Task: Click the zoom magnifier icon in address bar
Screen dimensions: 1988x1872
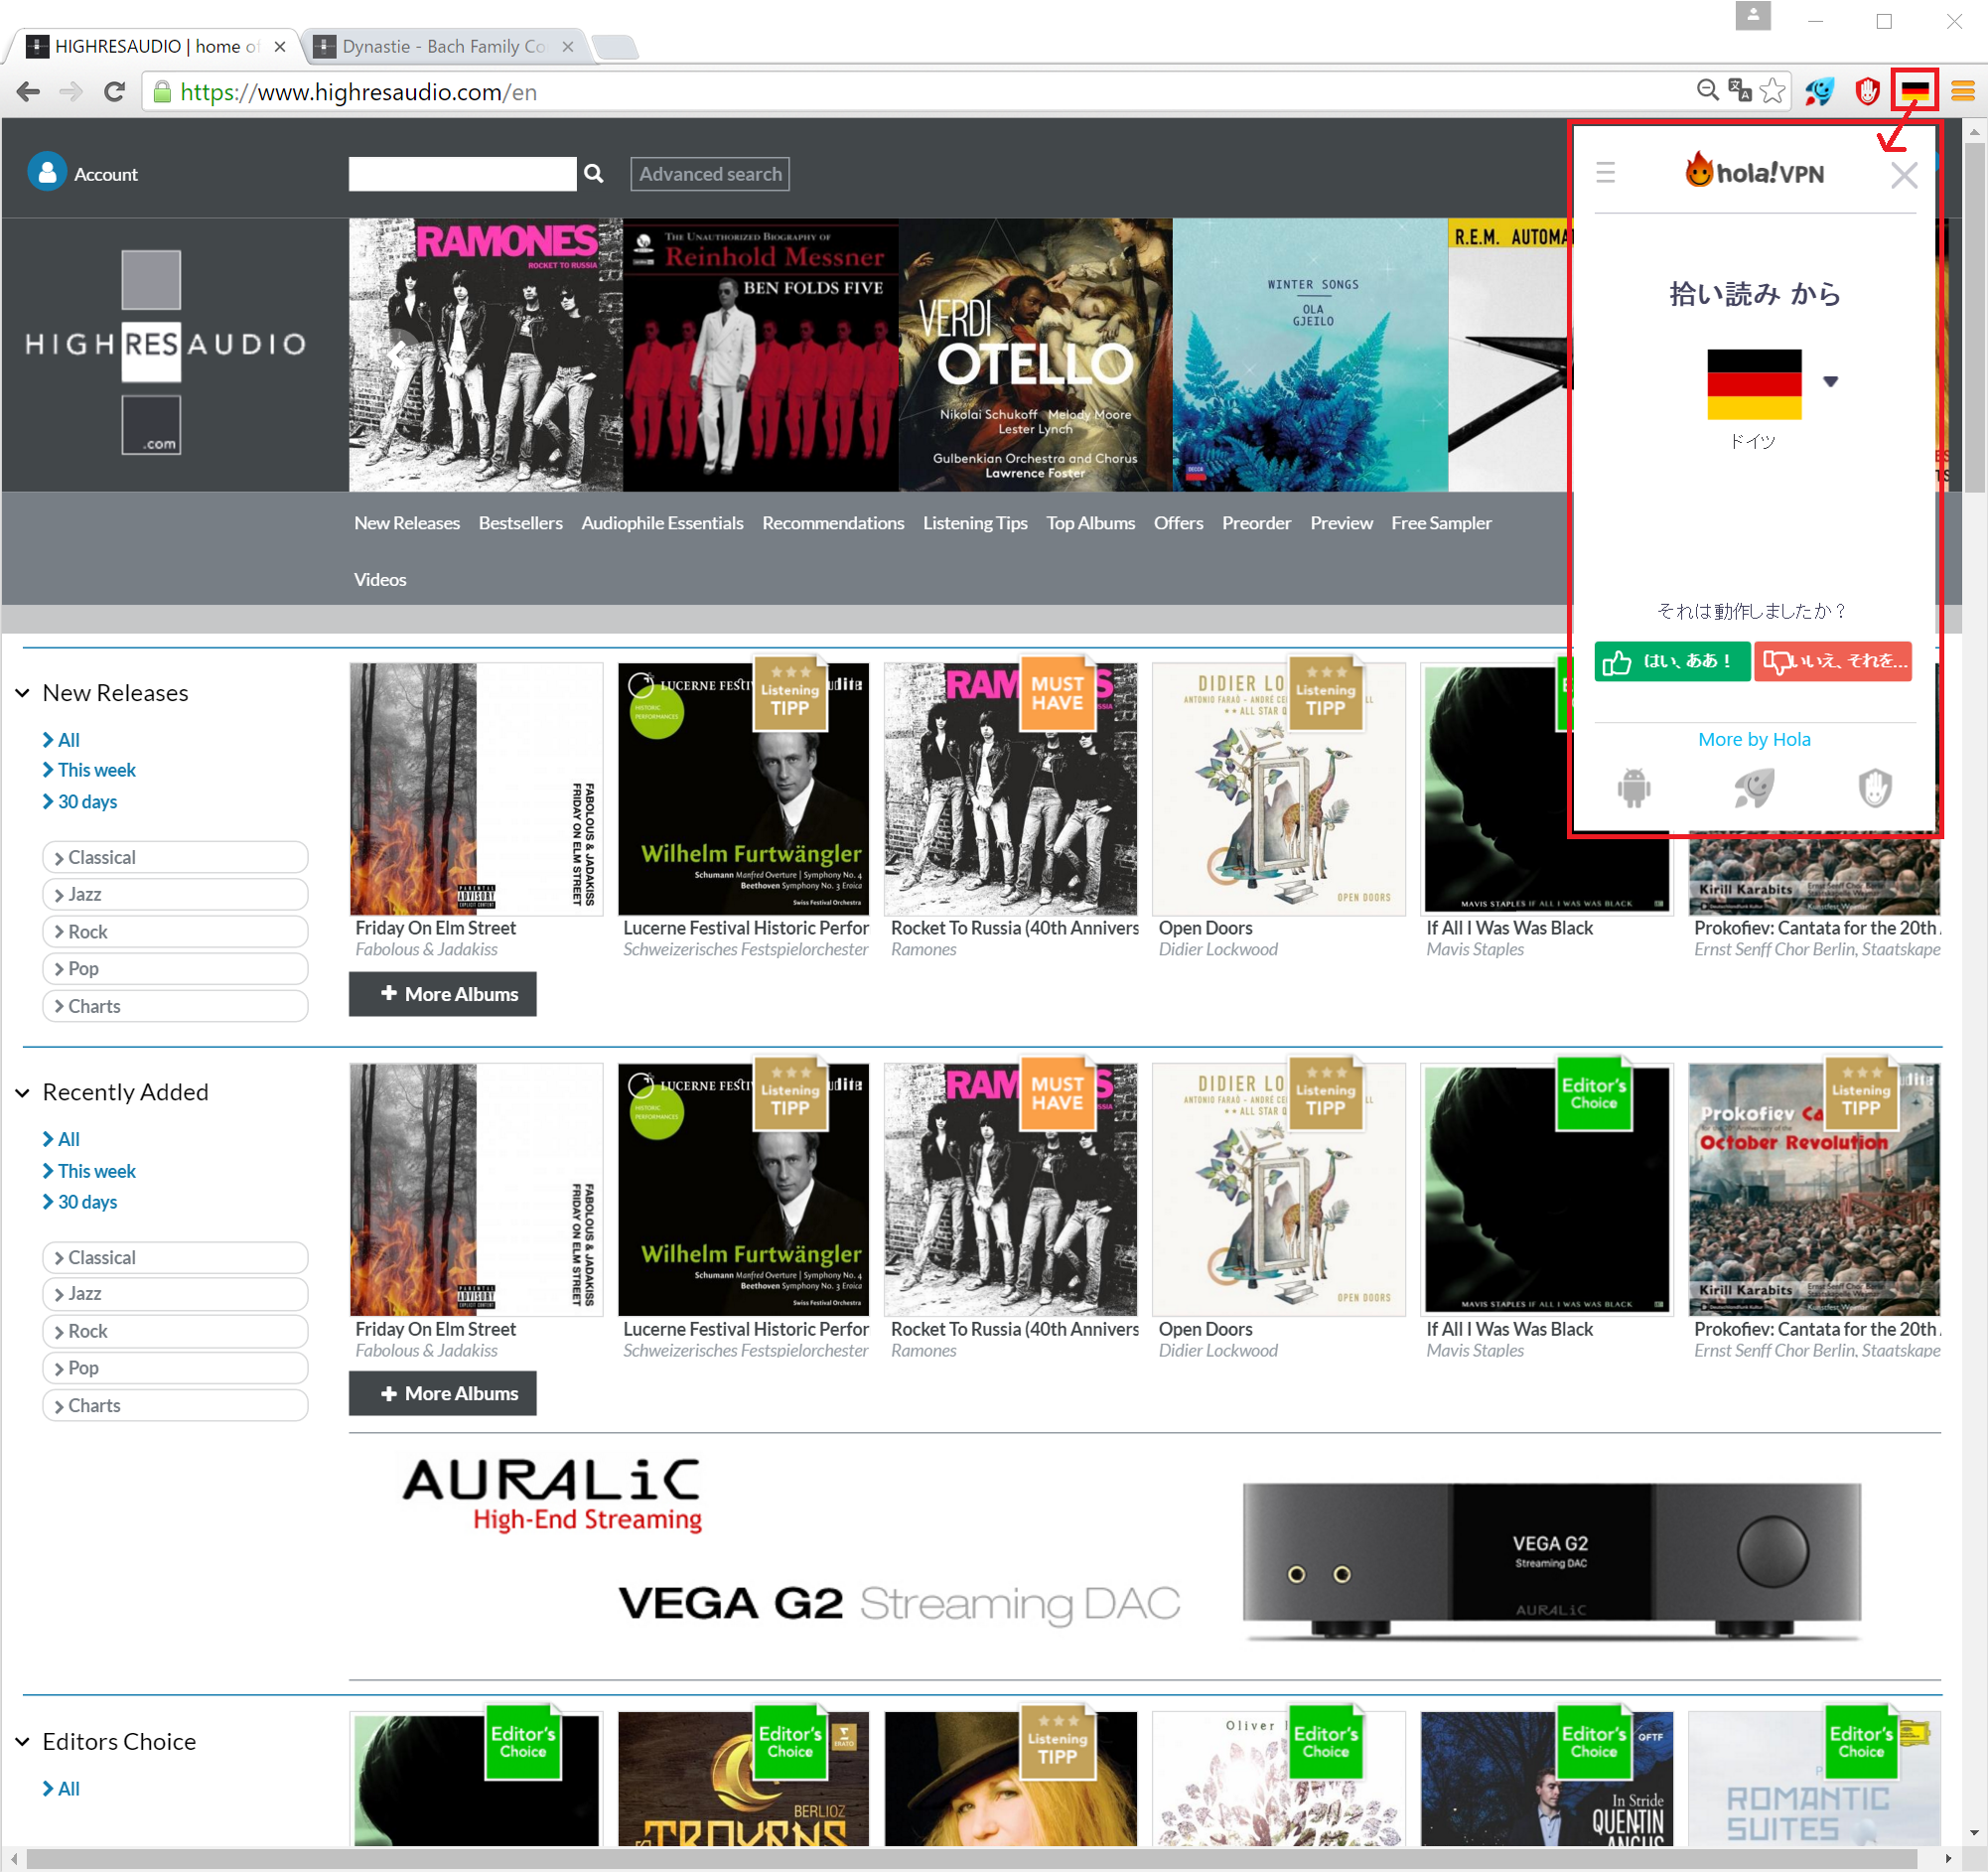Action: [1708, 91]
